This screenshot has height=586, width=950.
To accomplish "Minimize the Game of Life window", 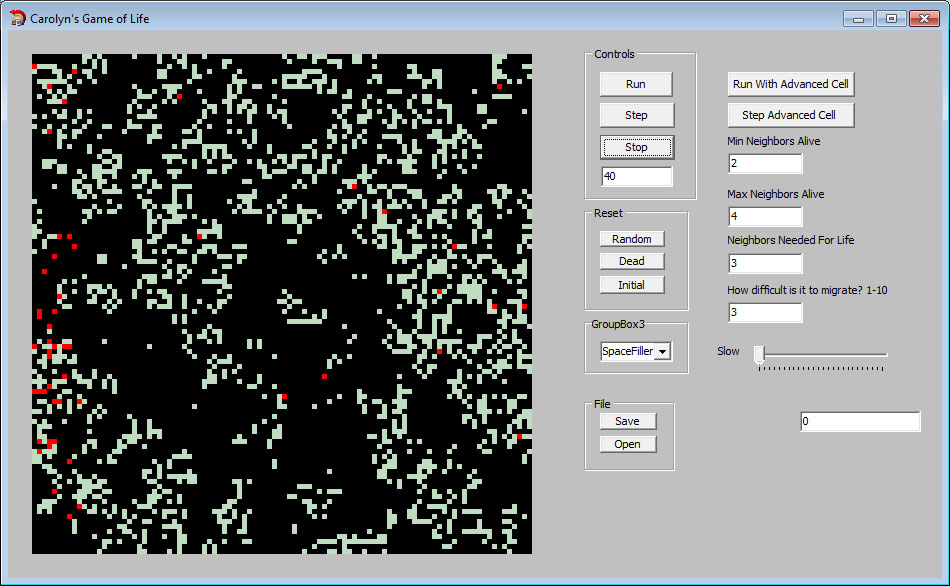I will click(x=858, y=19).
